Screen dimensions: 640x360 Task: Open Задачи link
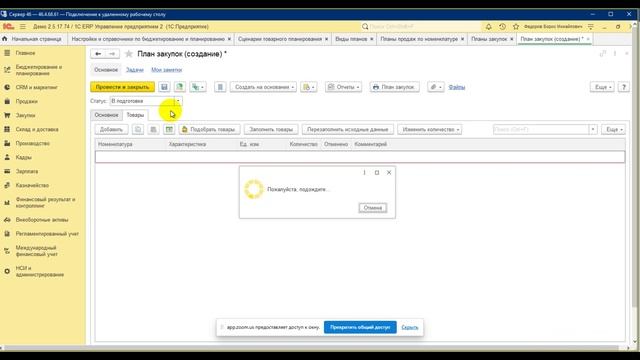click(x=134, y=70)
